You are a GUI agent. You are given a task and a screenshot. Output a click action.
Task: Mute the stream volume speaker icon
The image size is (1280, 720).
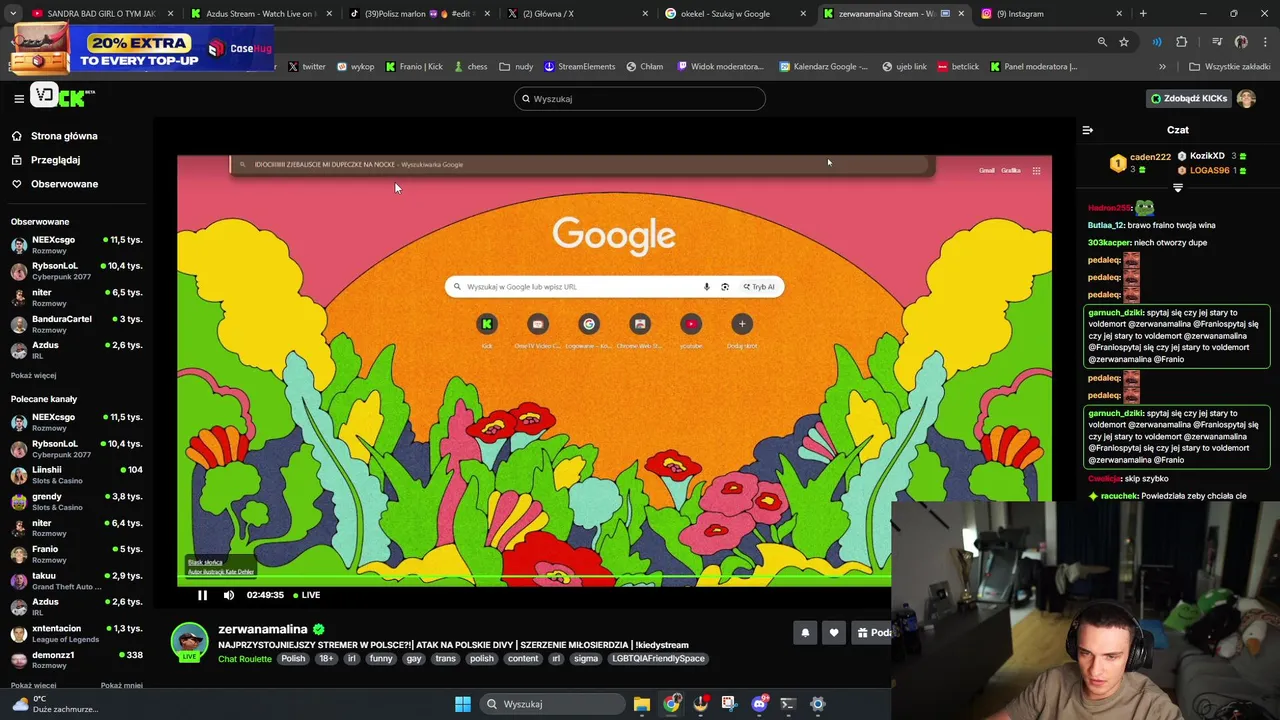(229, 595)
